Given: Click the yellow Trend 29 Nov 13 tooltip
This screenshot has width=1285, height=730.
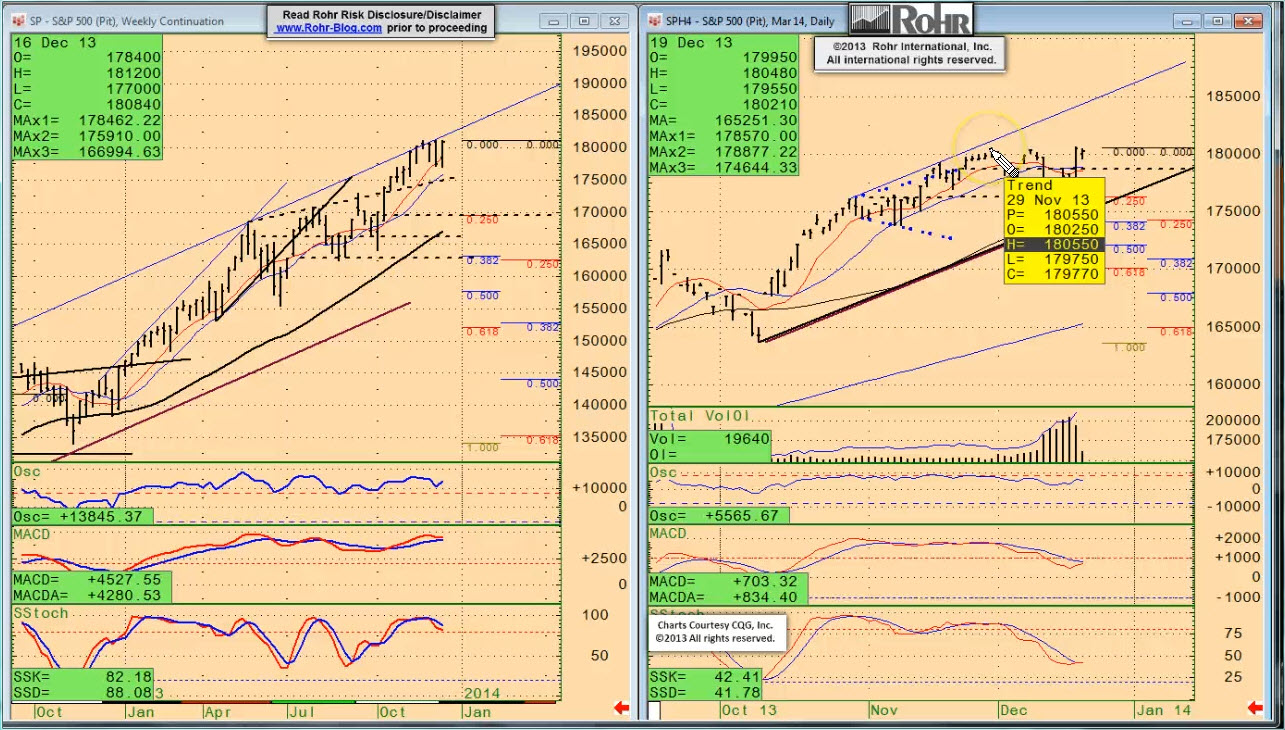Looking at the screenshot, I should point(1053,230).
